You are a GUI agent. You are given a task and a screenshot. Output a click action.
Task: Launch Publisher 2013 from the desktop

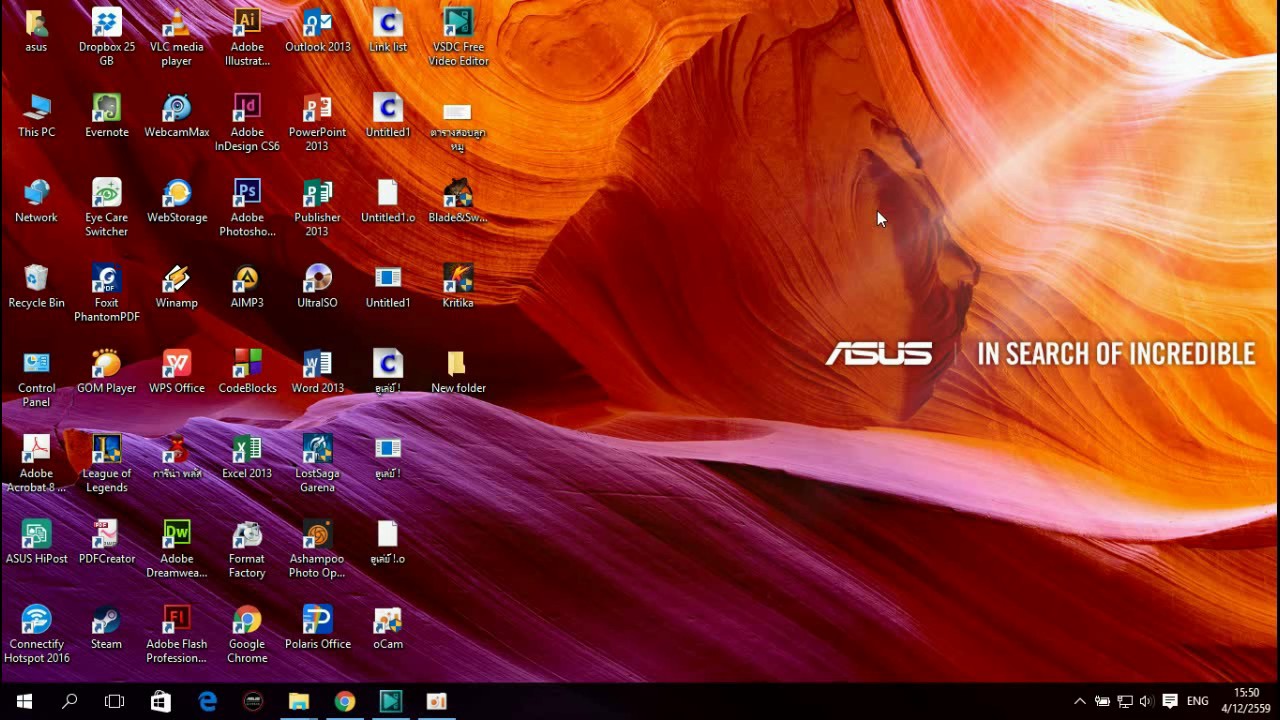tap(318, 207)
